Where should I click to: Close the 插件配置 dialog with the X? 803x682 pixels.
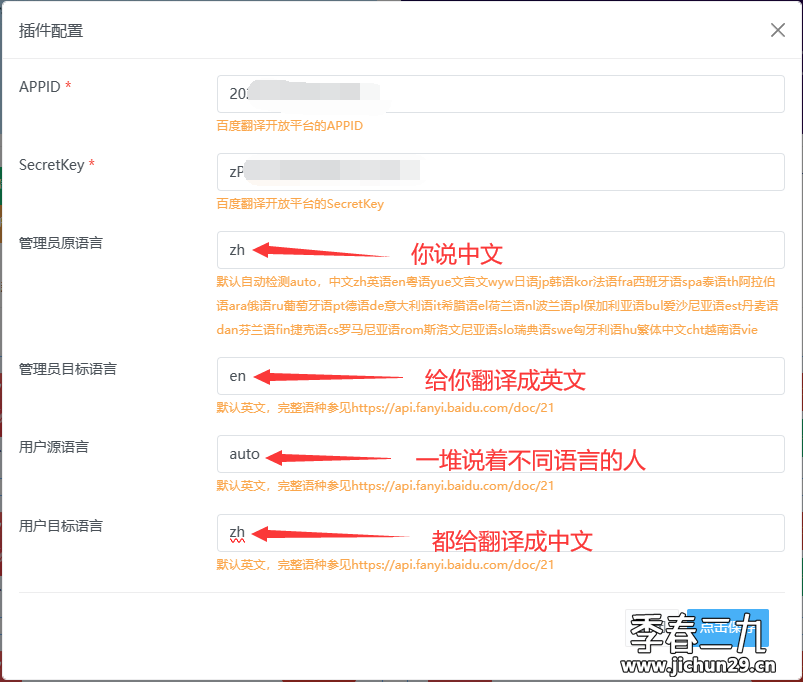pyautogui.click(x=777, y=30)
